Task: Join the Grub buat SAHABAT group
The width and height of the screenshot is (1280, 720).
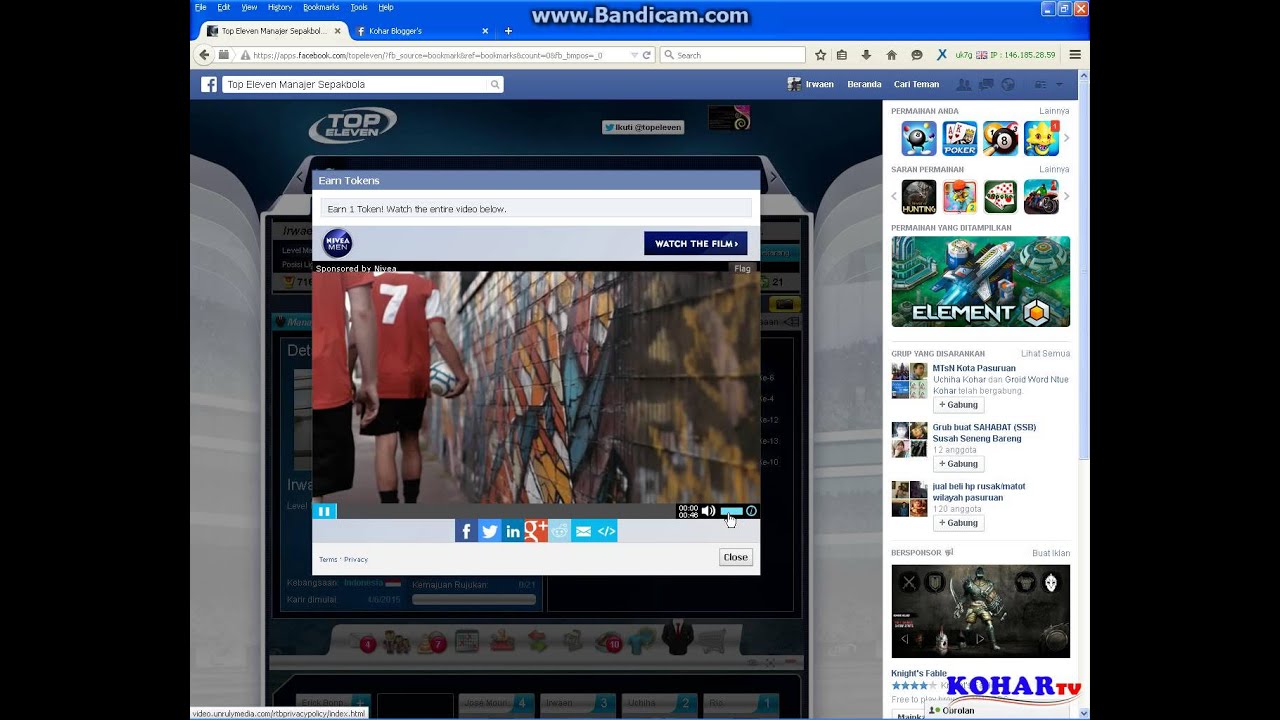Action: [958, 464]
